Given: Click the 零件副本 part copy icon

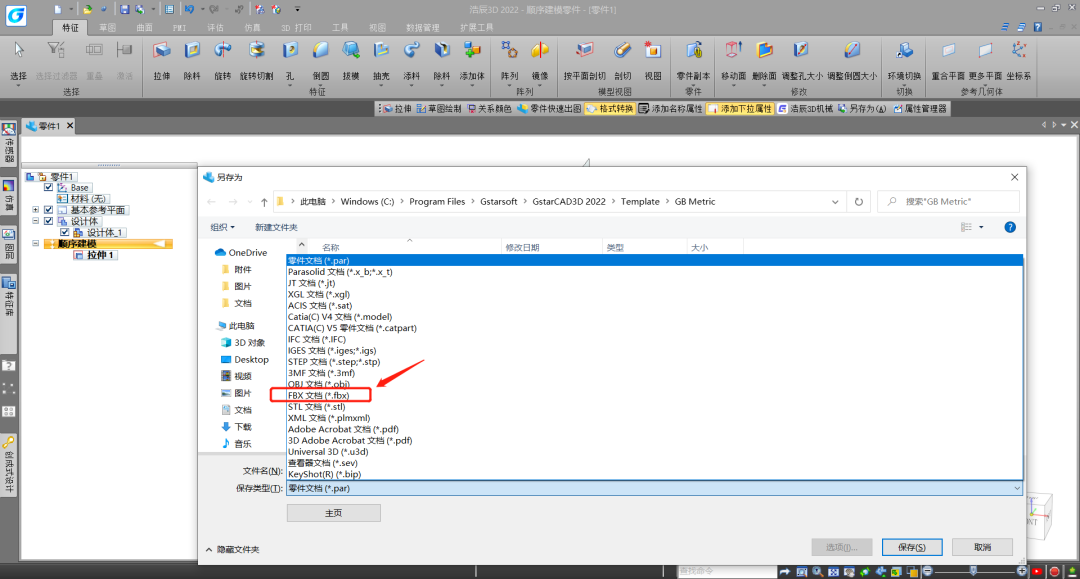Looking at the screenshot, I should click(694, 51).
